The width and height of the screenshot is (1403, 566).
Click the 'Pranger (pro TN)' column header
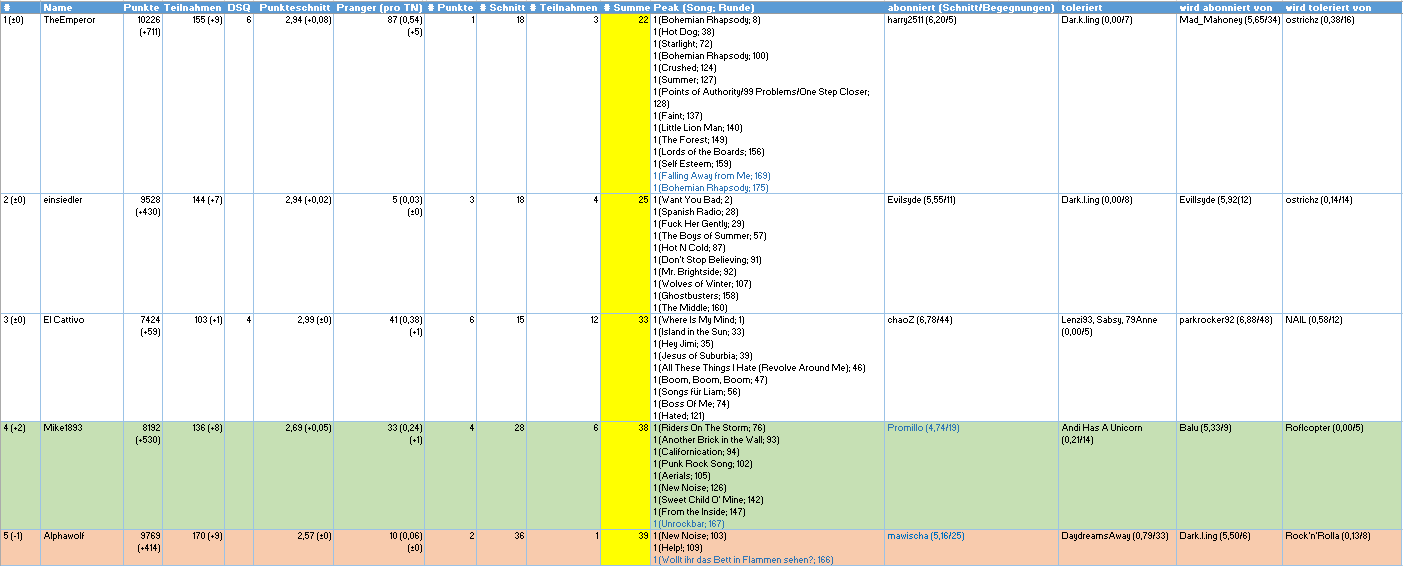378,7
